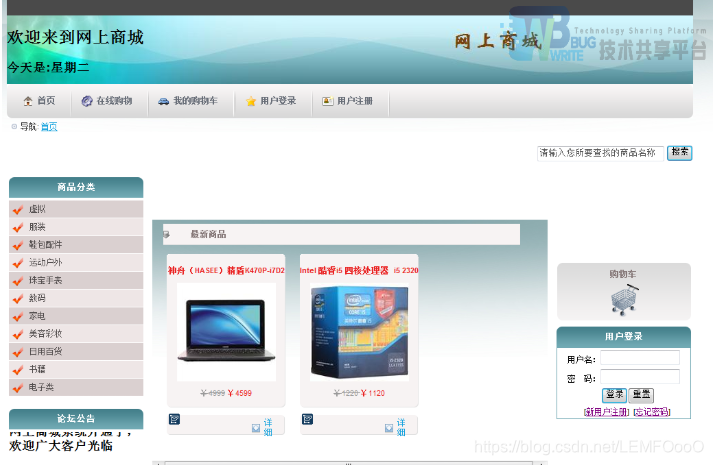Click the checkmark icon beside 虚拟
Viewport: 713px width, 465px height.
pyautogui.click(x=18, y=210)
